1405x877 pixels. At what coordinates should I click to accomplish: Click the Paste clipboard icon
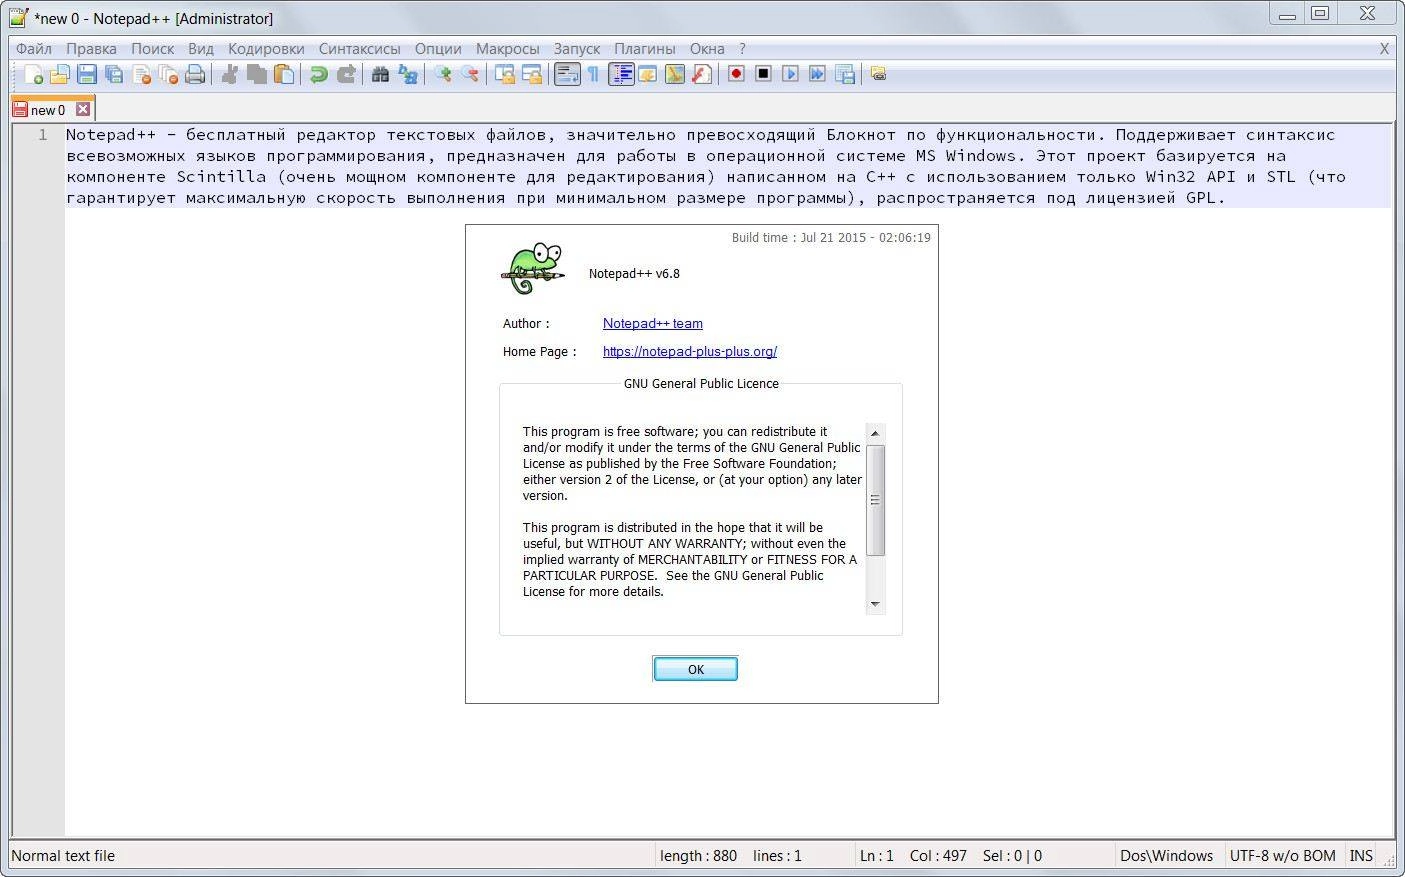284,74
